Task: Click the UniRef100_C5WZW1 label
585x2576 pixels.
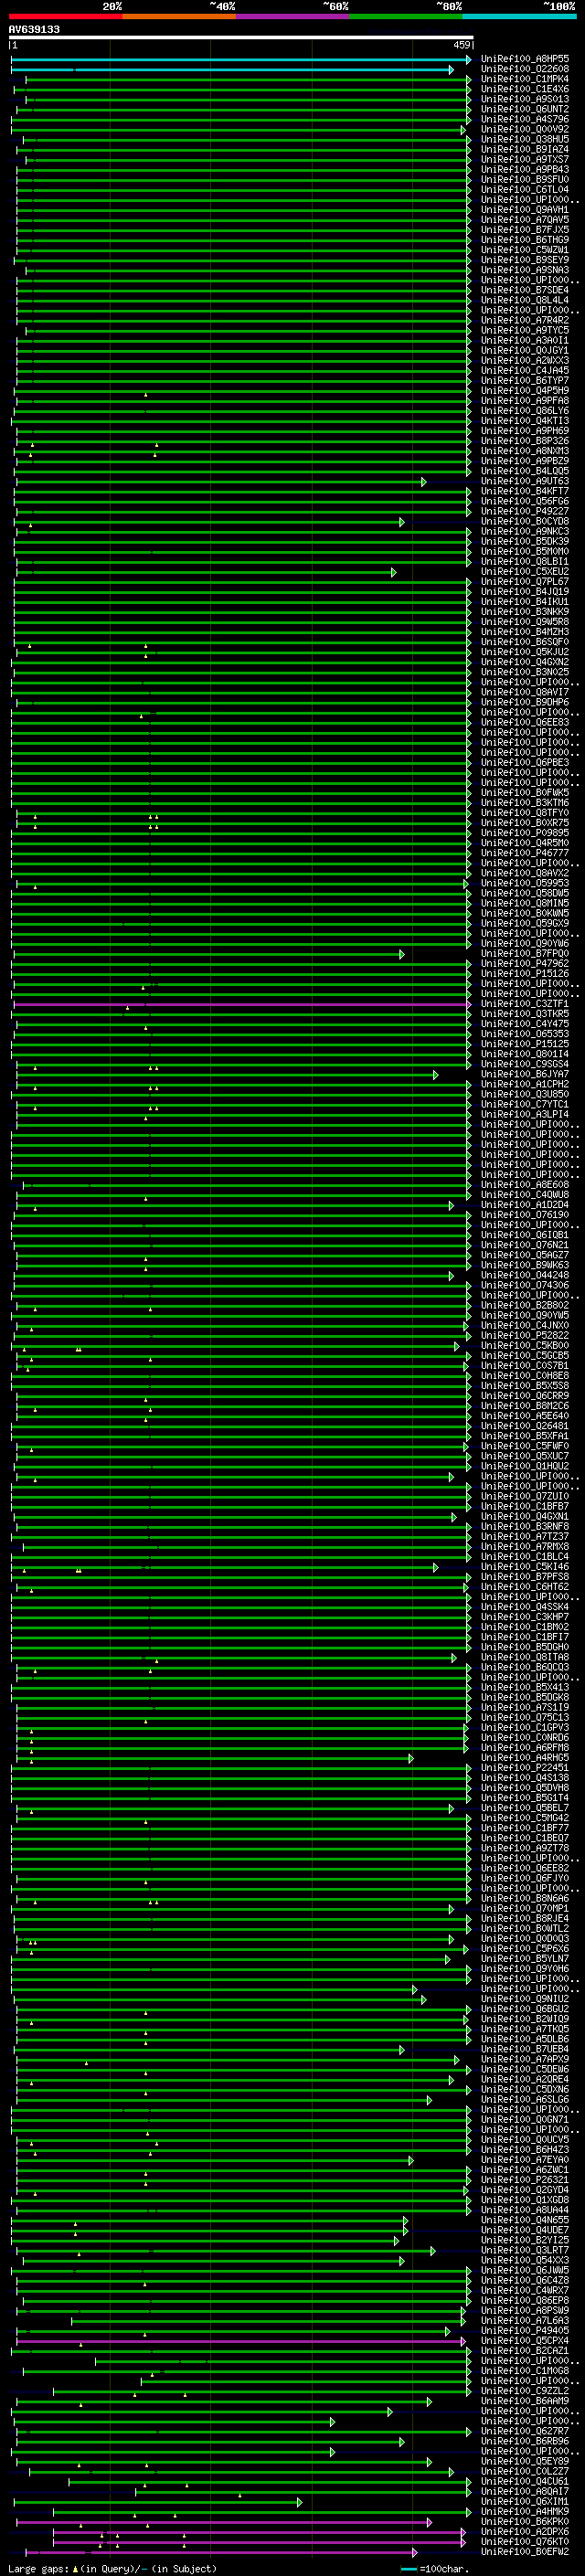Action: 524,250
